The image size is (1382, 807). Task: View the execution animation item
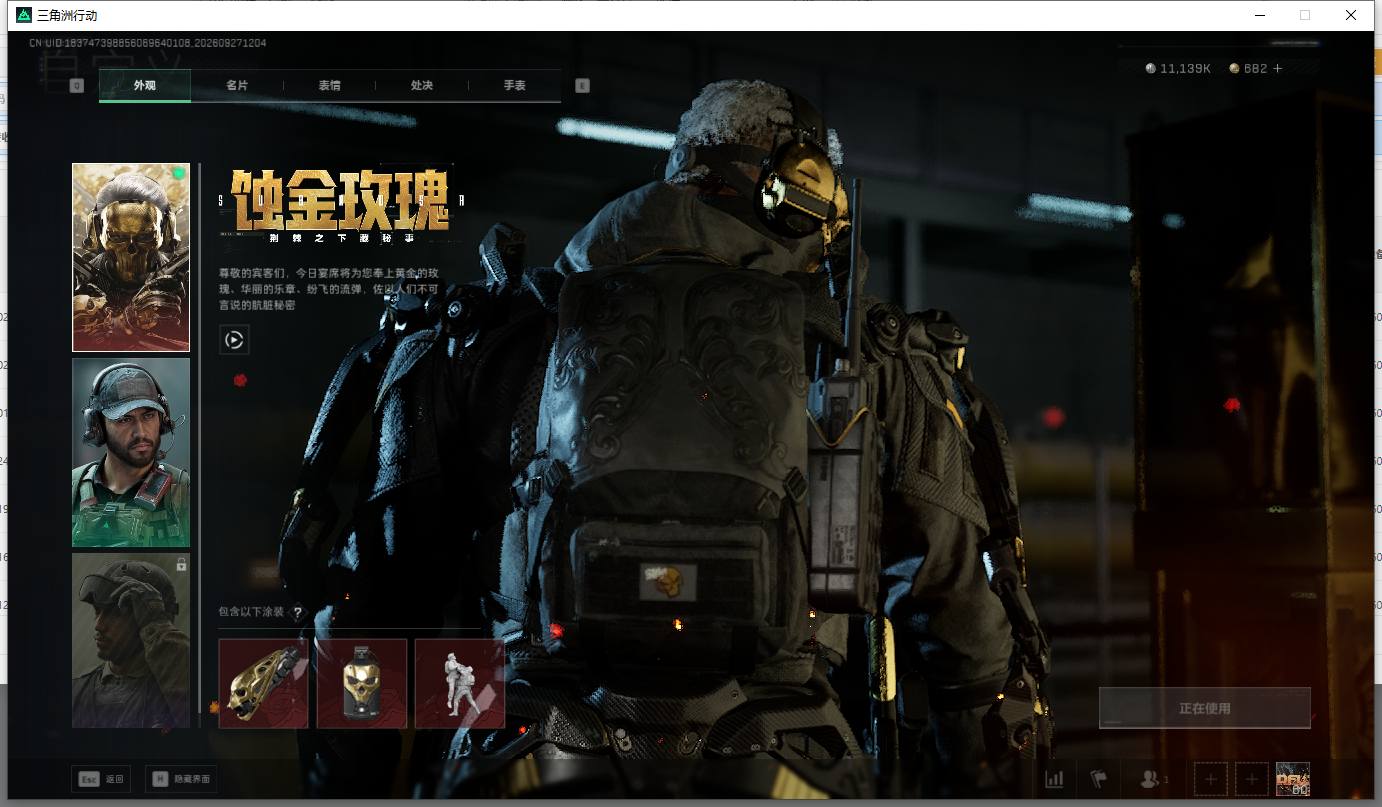(x=460, y=683)
